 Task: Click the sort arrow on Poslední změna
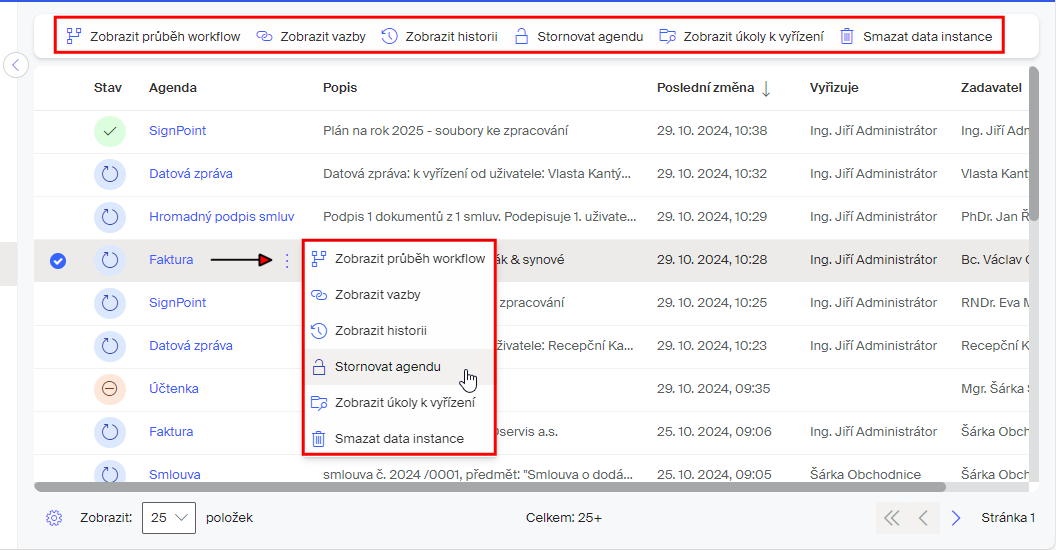(766, 88)
